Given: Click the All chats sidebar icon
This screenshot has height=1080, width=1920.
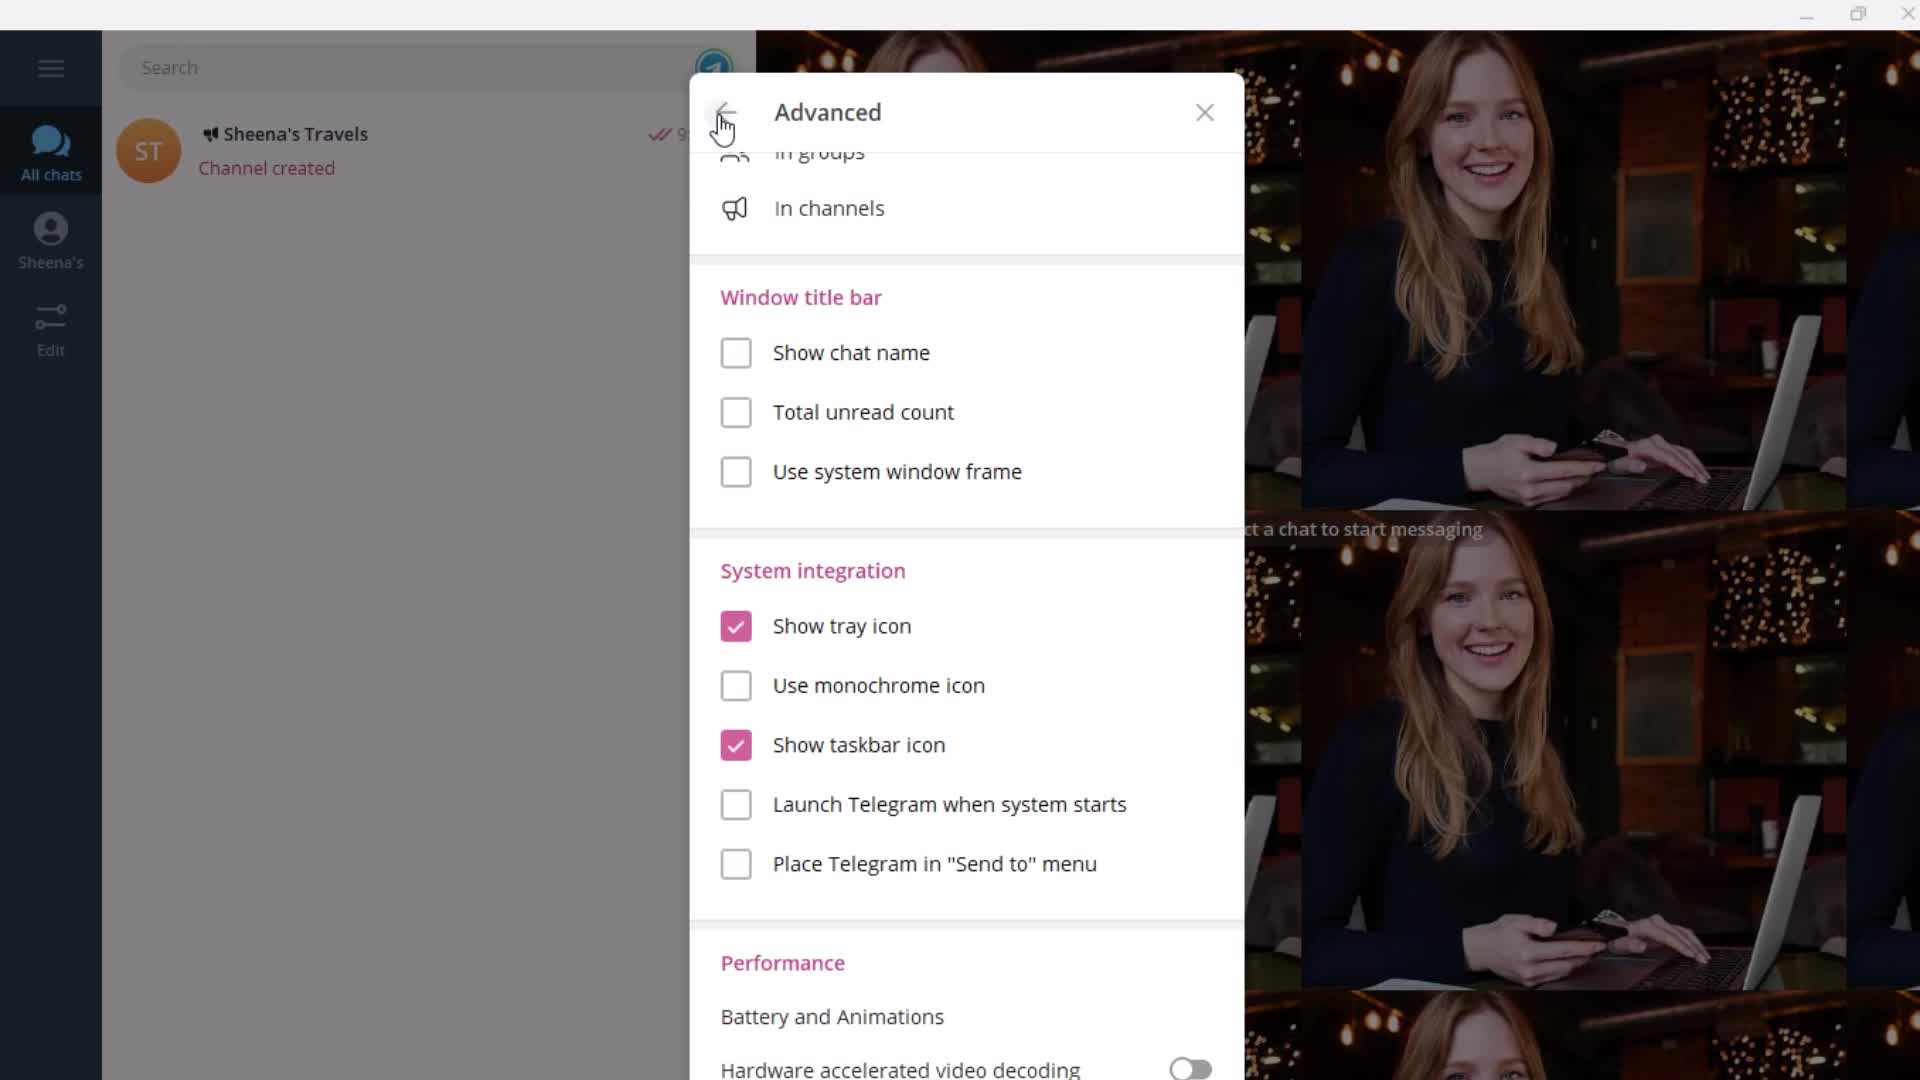Looking at the screenshot, I should click(50, 152).
